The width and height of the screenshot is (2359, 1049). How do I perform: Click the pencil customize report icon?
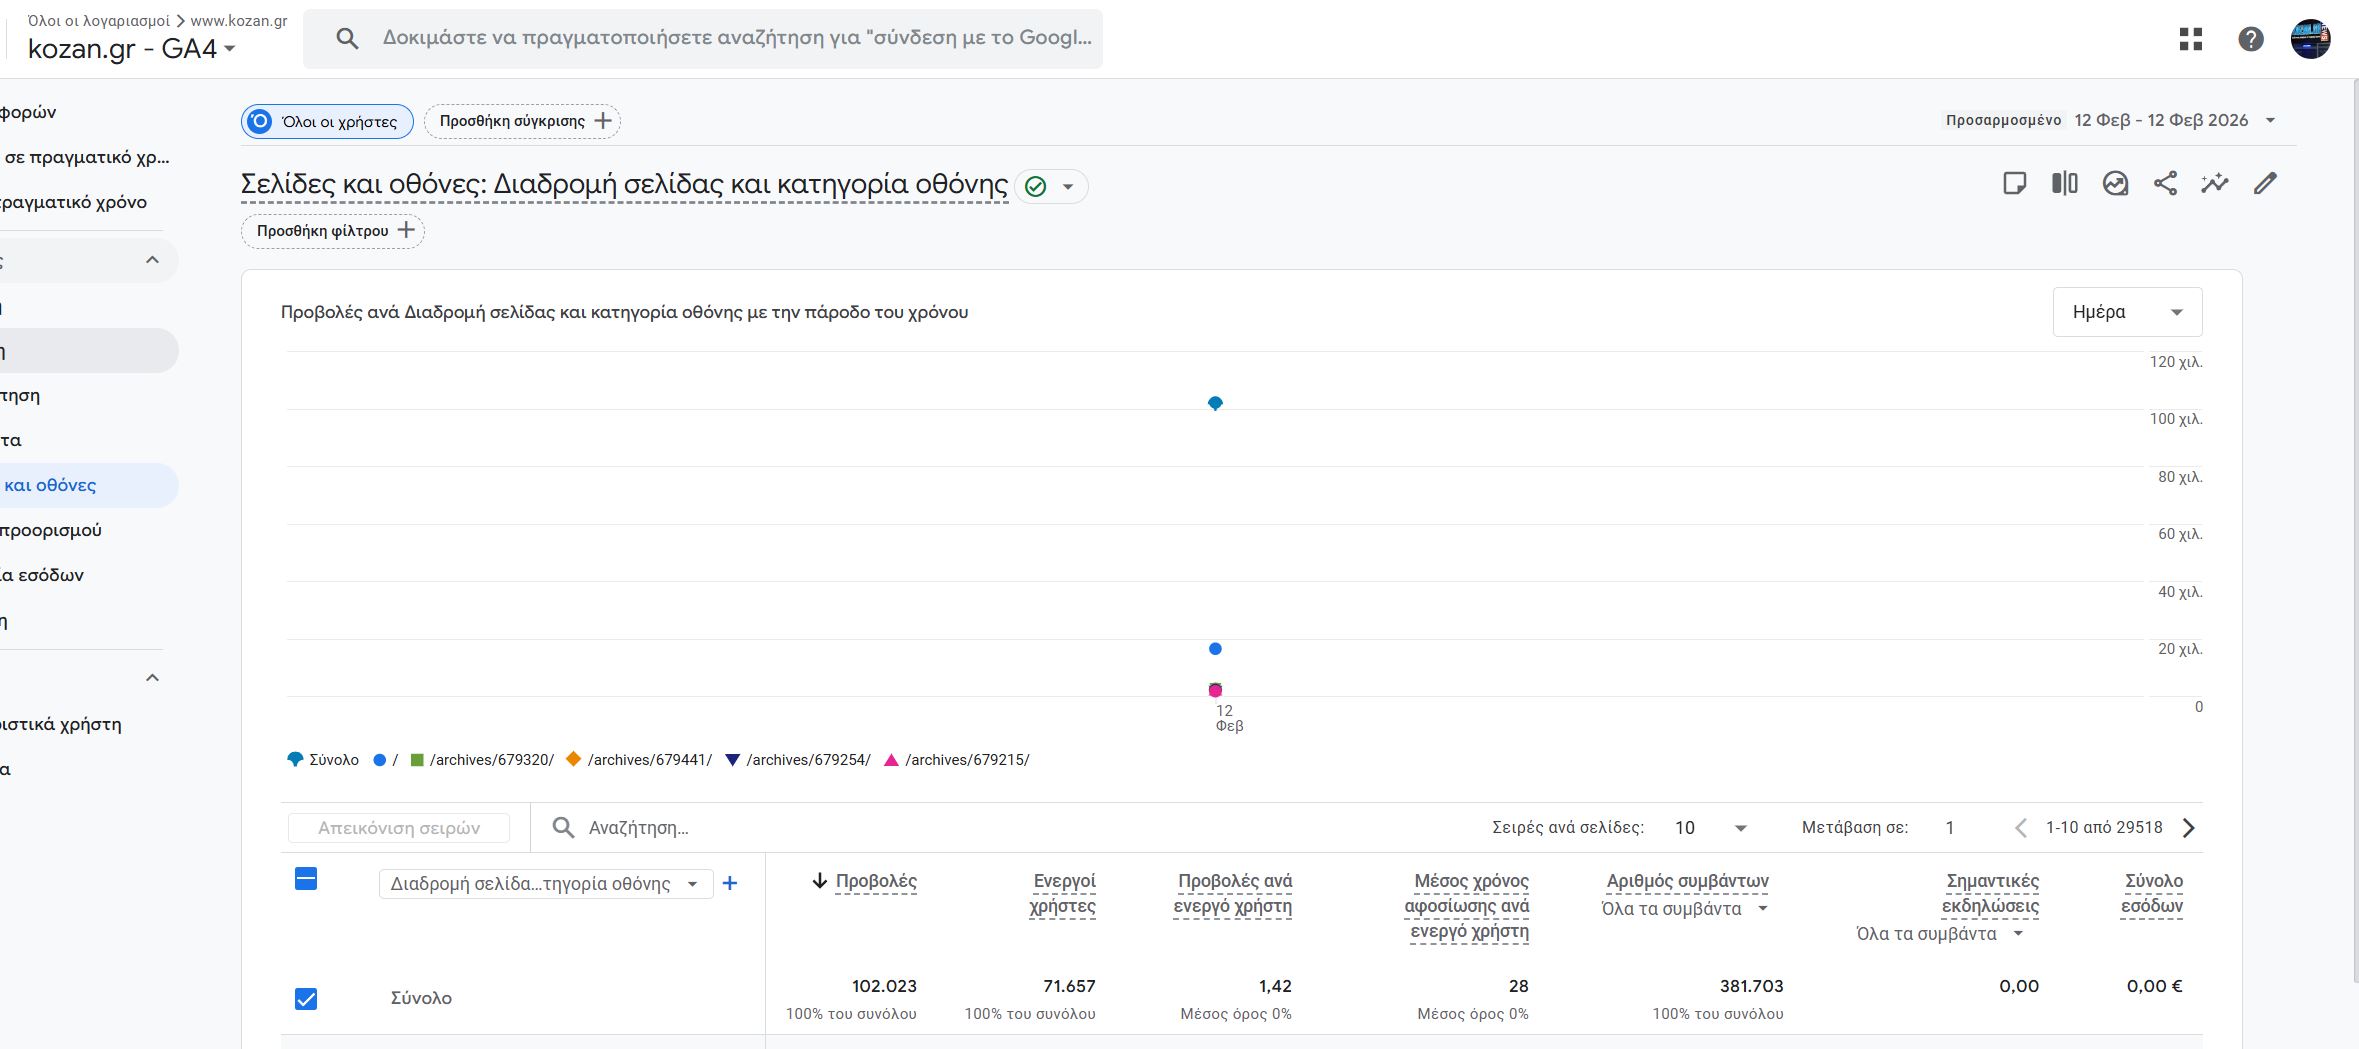pyautogui.click(x=2265, y=183)
